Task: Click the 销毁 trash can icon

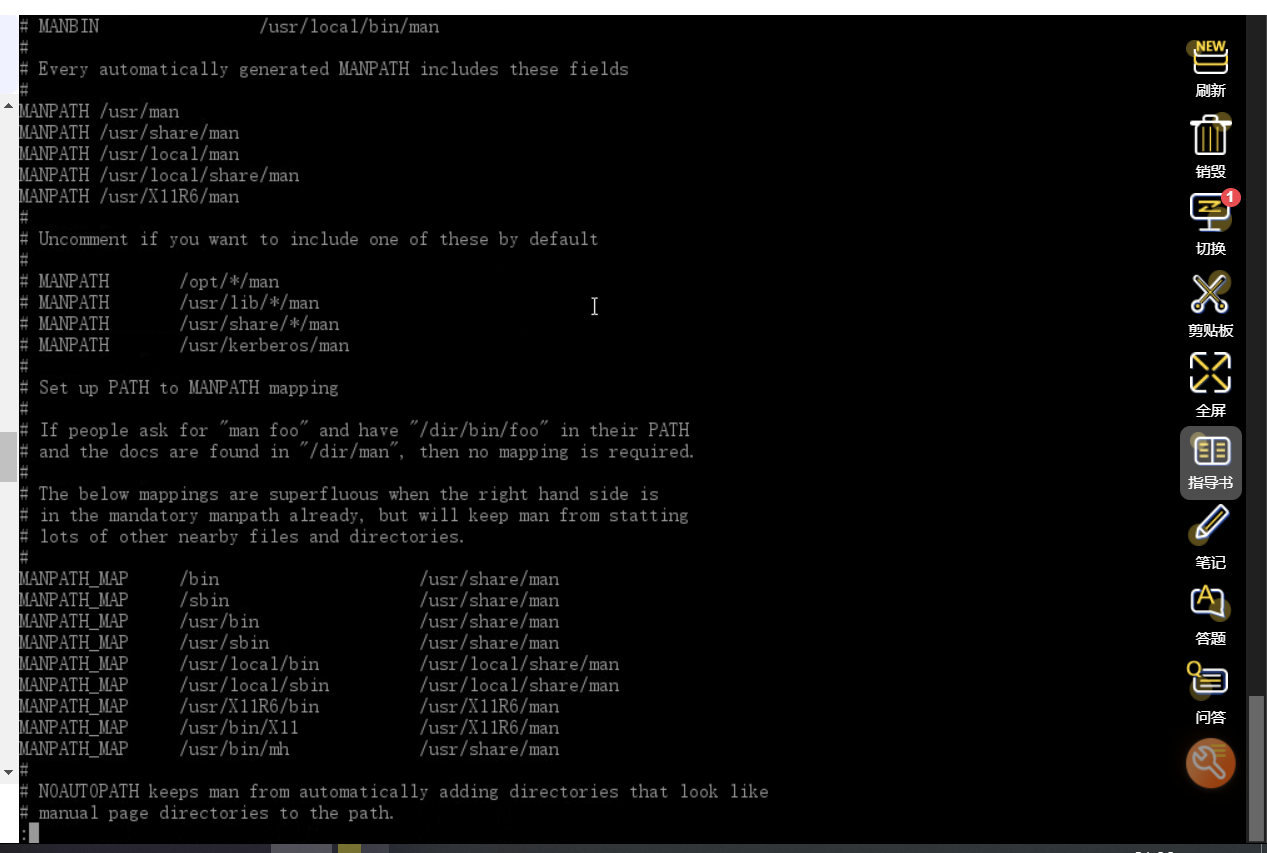Action: tap(1210, 146)
